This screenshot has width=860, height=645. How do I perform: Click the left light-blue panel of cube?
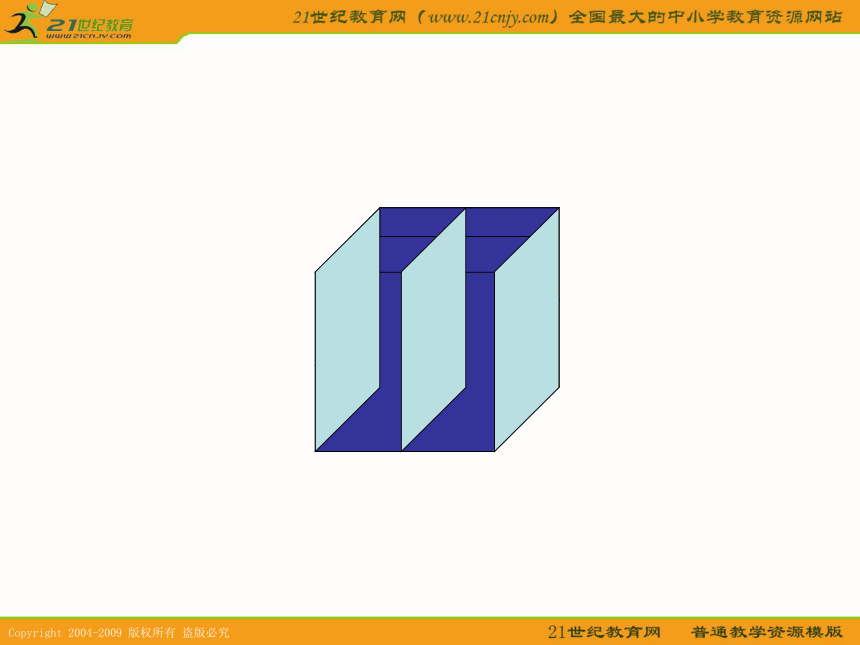click(x=347, y=329)
